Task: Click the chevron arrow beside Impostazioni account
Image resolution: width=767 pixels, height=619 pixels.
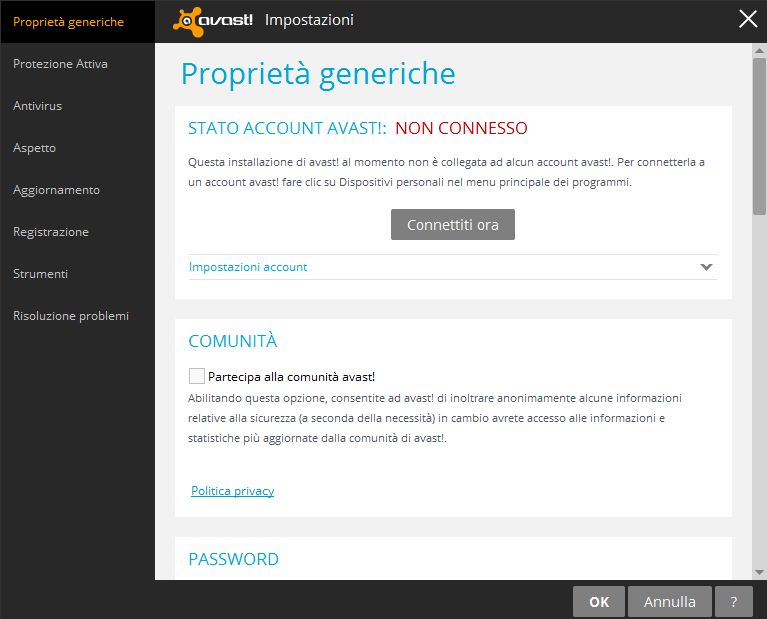Action: 706,267
